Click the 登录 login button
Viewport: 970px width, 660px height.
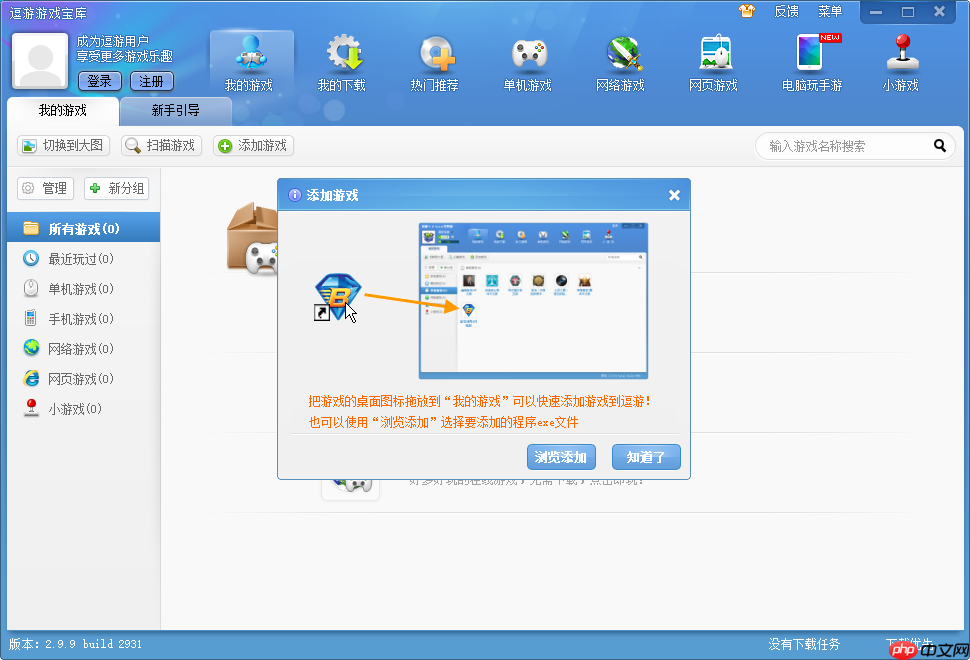coord(100,81)
